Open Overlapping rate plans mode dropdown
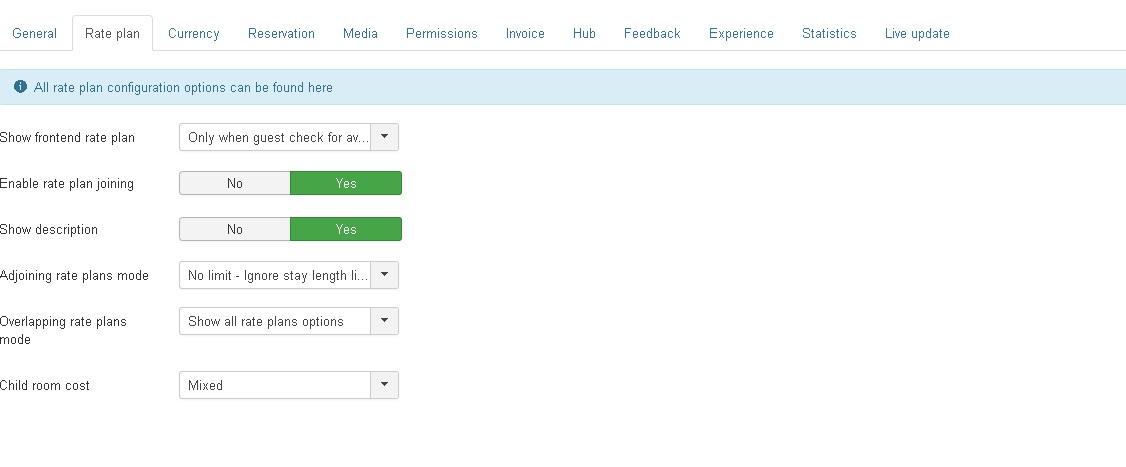Viewport: 1126px width, 467px height. [x=288, y=321]
